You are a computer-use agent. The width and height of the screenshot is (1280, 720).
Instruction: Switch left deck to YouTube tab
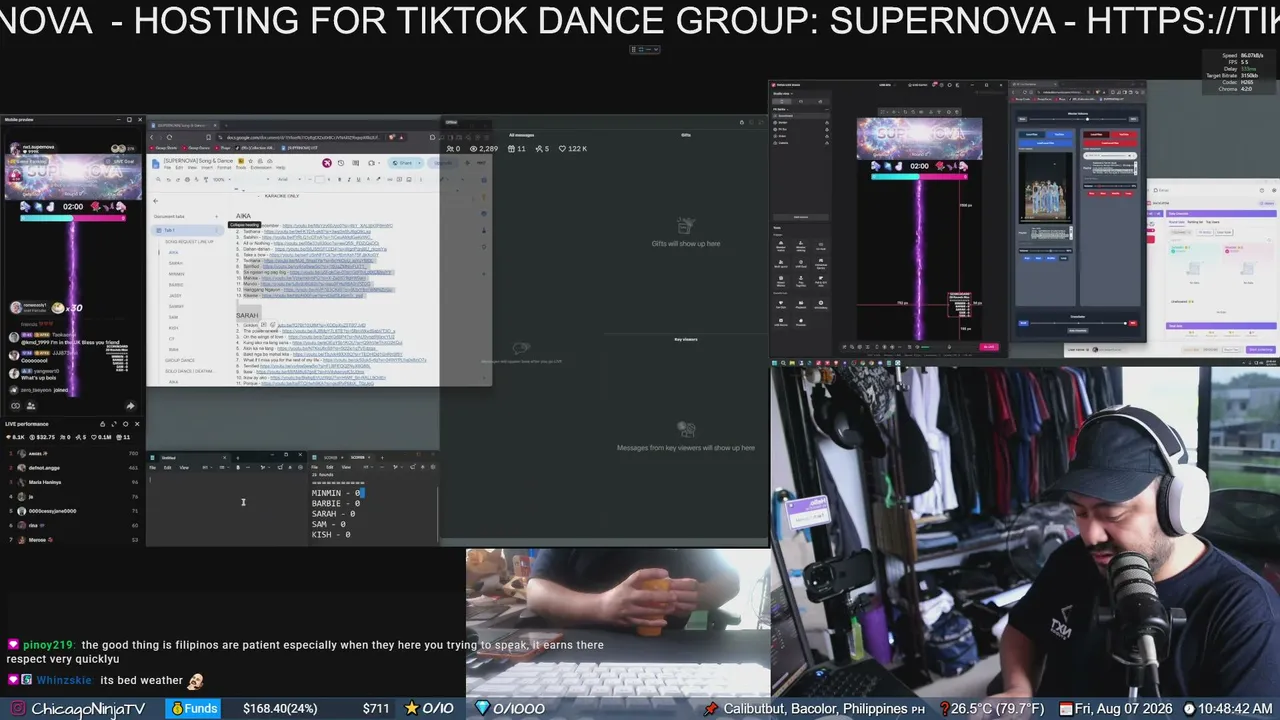point(1058,134)
